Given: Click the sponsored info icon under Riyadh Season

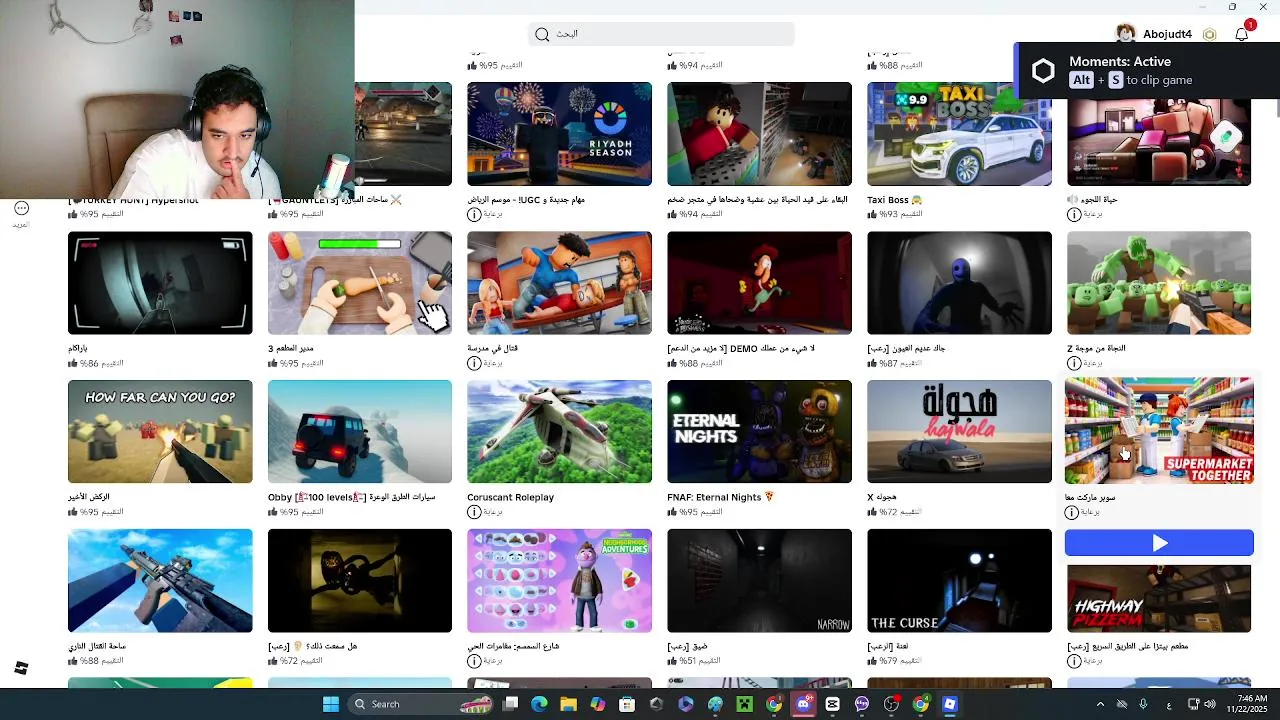Looking at the screenshot, I should pyautogui.click(x=474, y=214).
